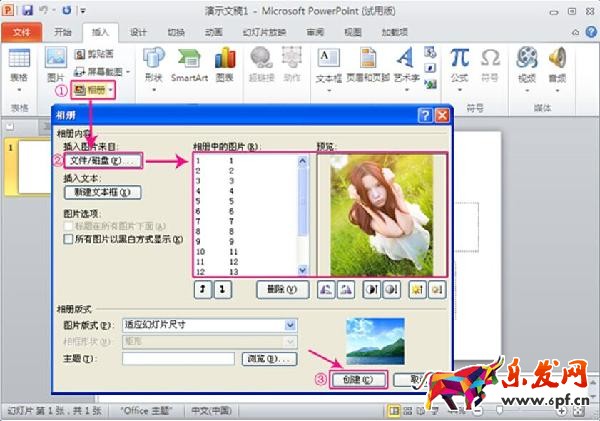The height and width of the screenshot is (421, 600).
Task: Minimize the ribbon with the caret icon
Action: 576,33
